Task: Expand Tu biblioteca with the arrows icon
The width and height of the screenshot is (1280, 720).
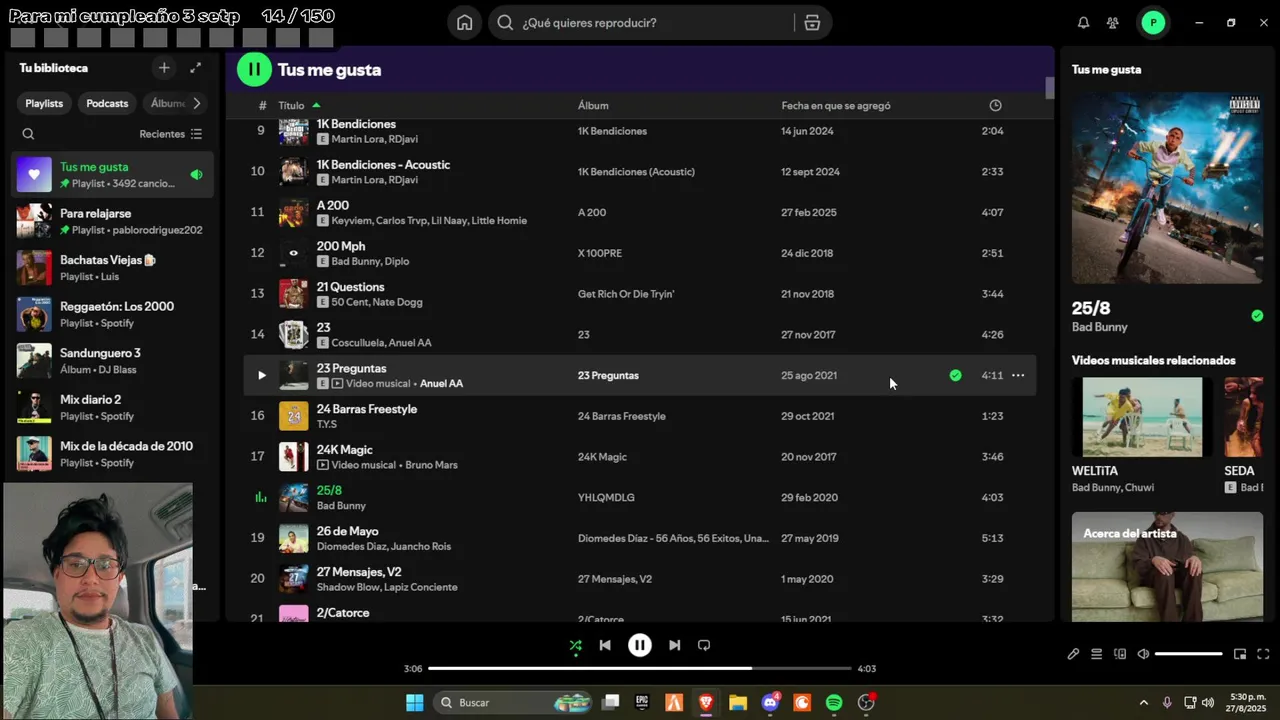Action: pos(195,68)
